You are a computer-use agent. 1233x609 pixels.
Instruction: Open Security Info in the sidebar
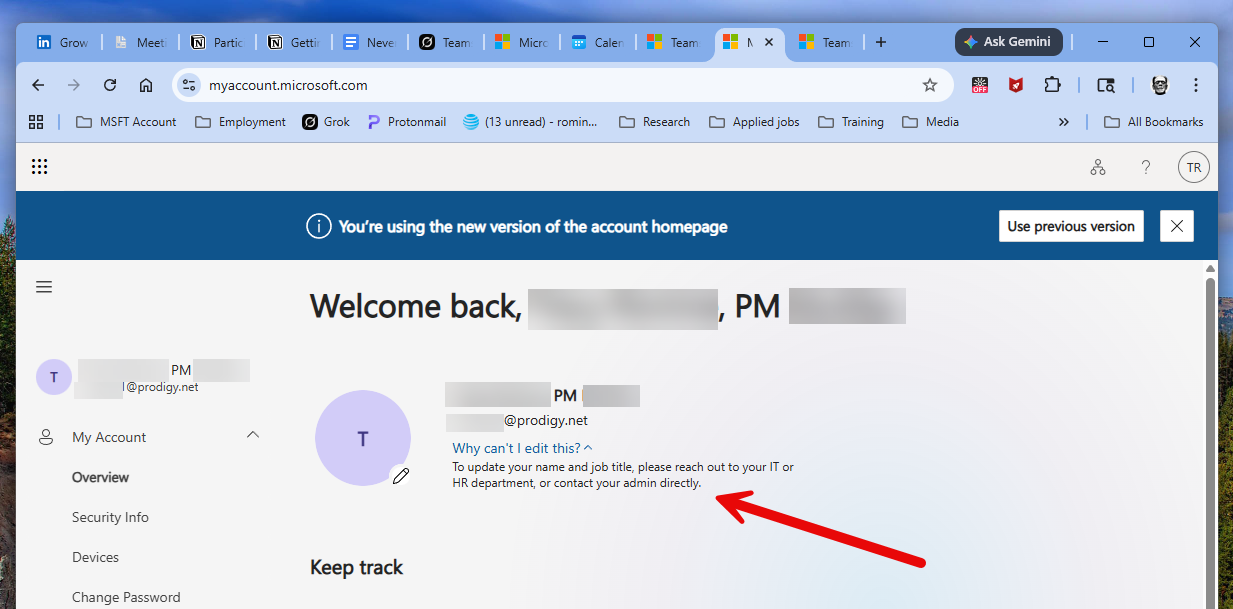click(110, 517)
